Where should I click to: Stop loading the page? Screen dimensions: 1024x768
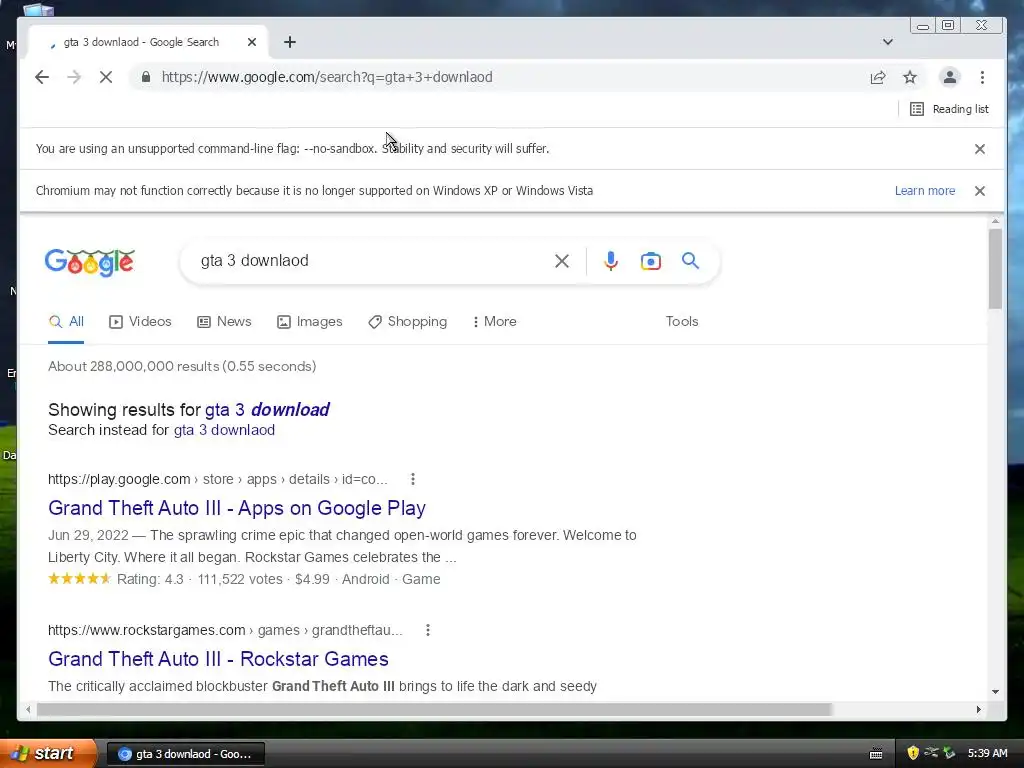106,77
